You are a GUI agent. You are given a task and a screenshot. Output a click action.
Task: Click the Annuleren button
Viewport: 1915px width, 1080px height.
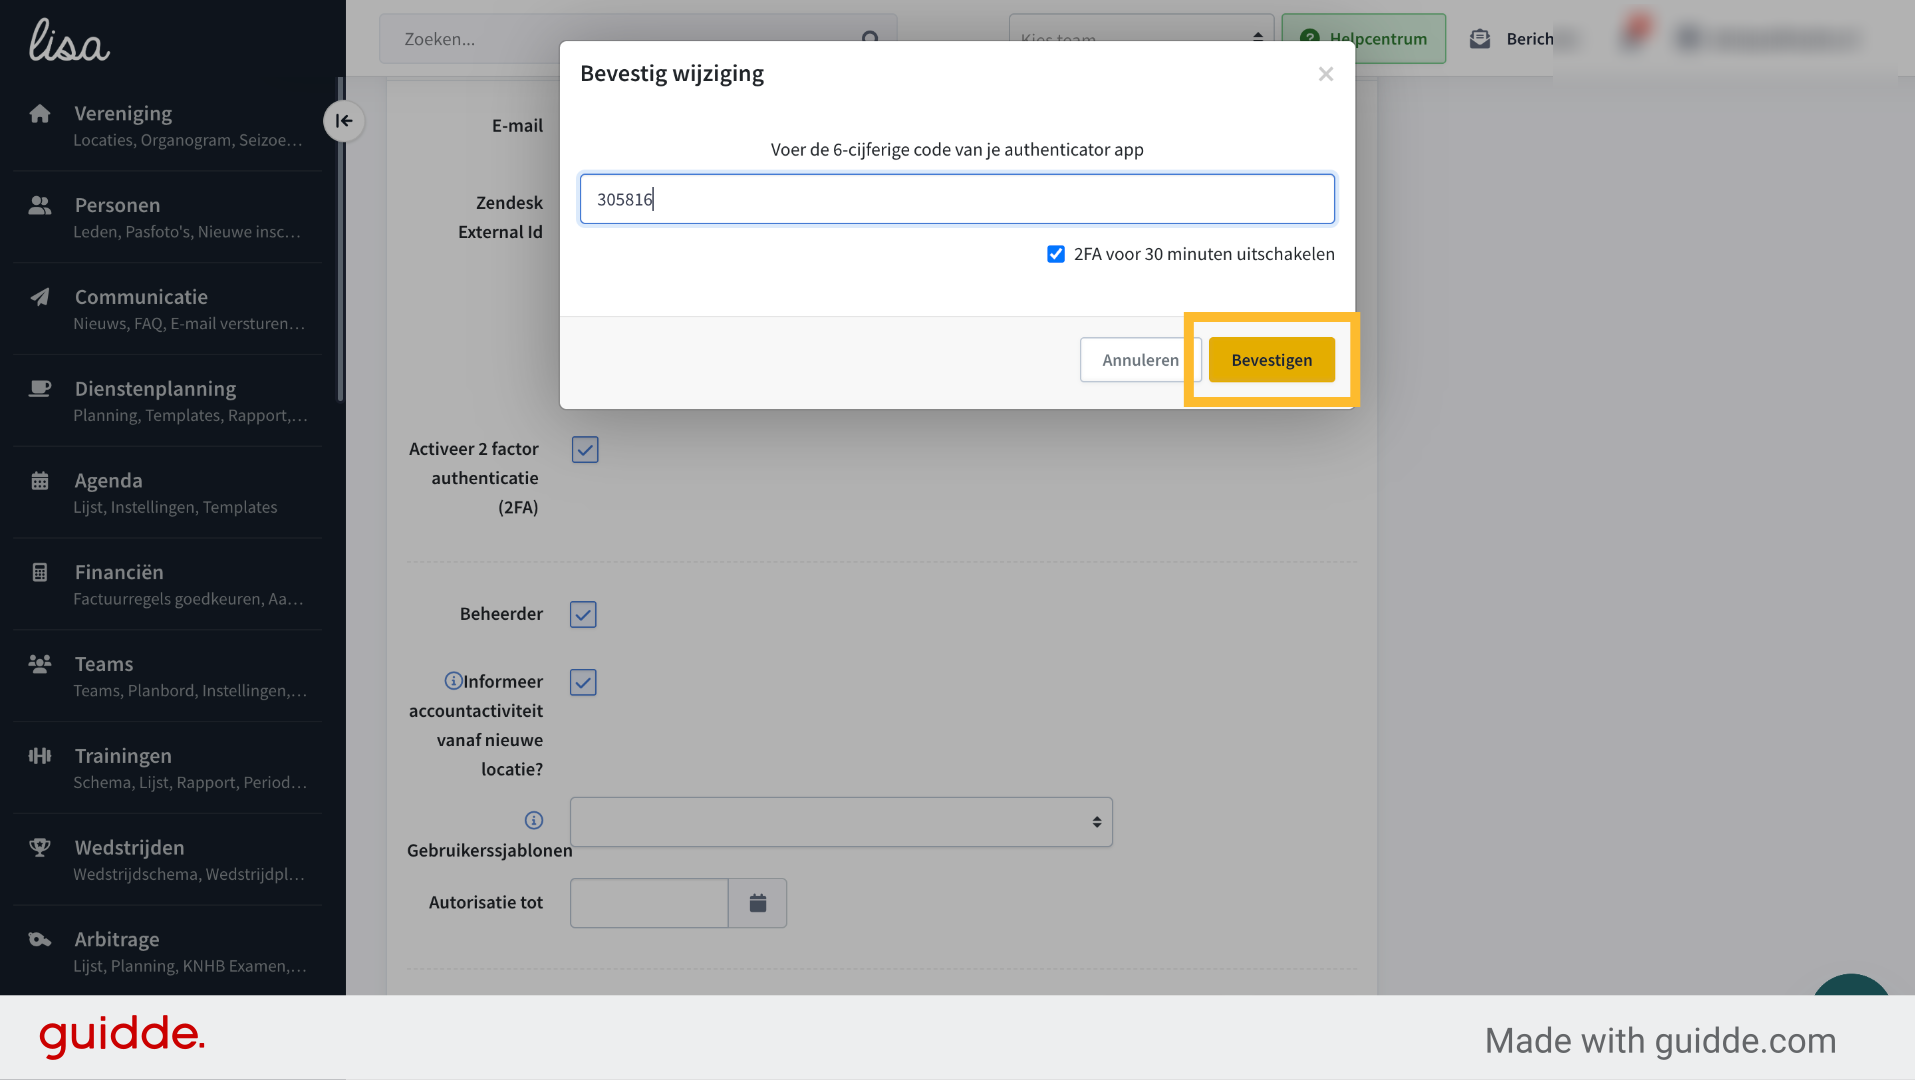pyautogui.click(x=1140, y=360)
